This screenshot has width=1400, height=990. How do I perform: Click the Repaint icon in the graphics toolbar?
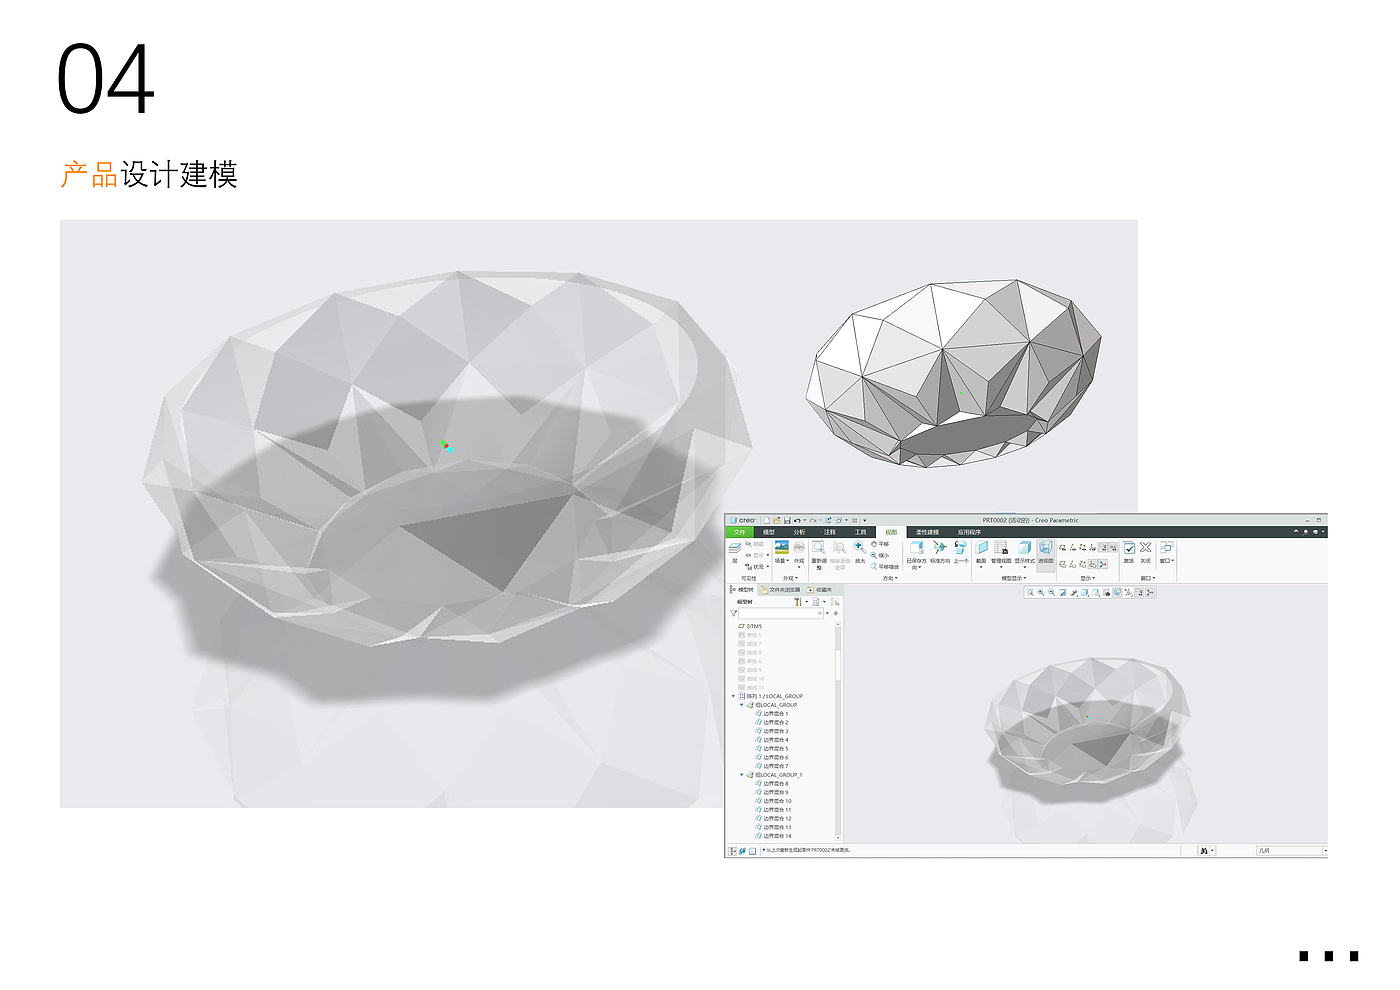pyautogui.click(x=1062, y=592)
